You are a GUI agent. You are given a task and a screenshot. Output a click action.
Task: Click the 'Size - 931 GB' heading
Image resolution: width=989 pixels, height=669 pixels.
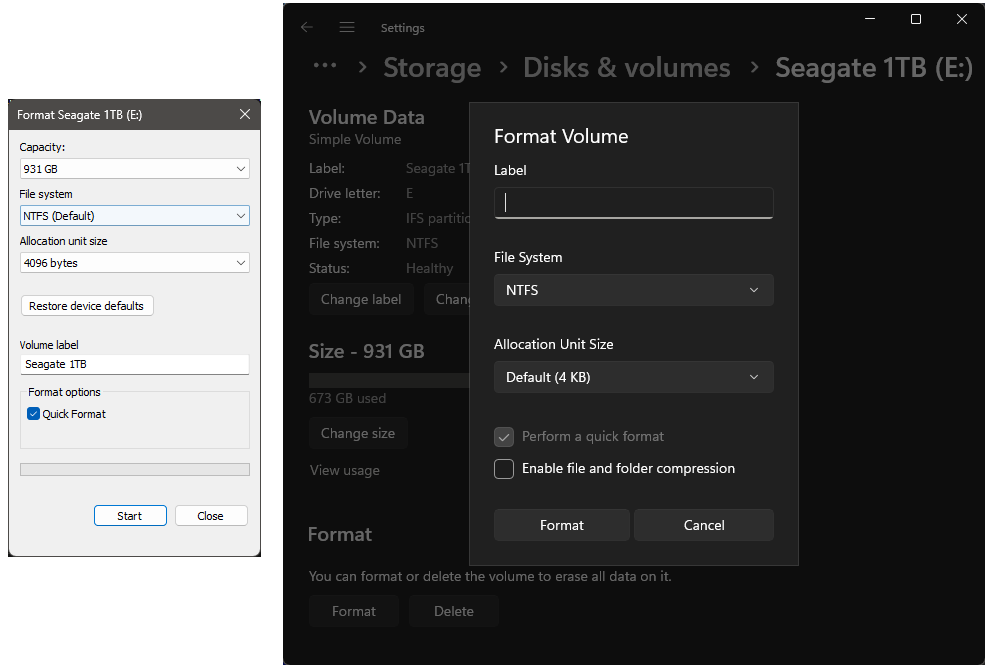(366, 351)
